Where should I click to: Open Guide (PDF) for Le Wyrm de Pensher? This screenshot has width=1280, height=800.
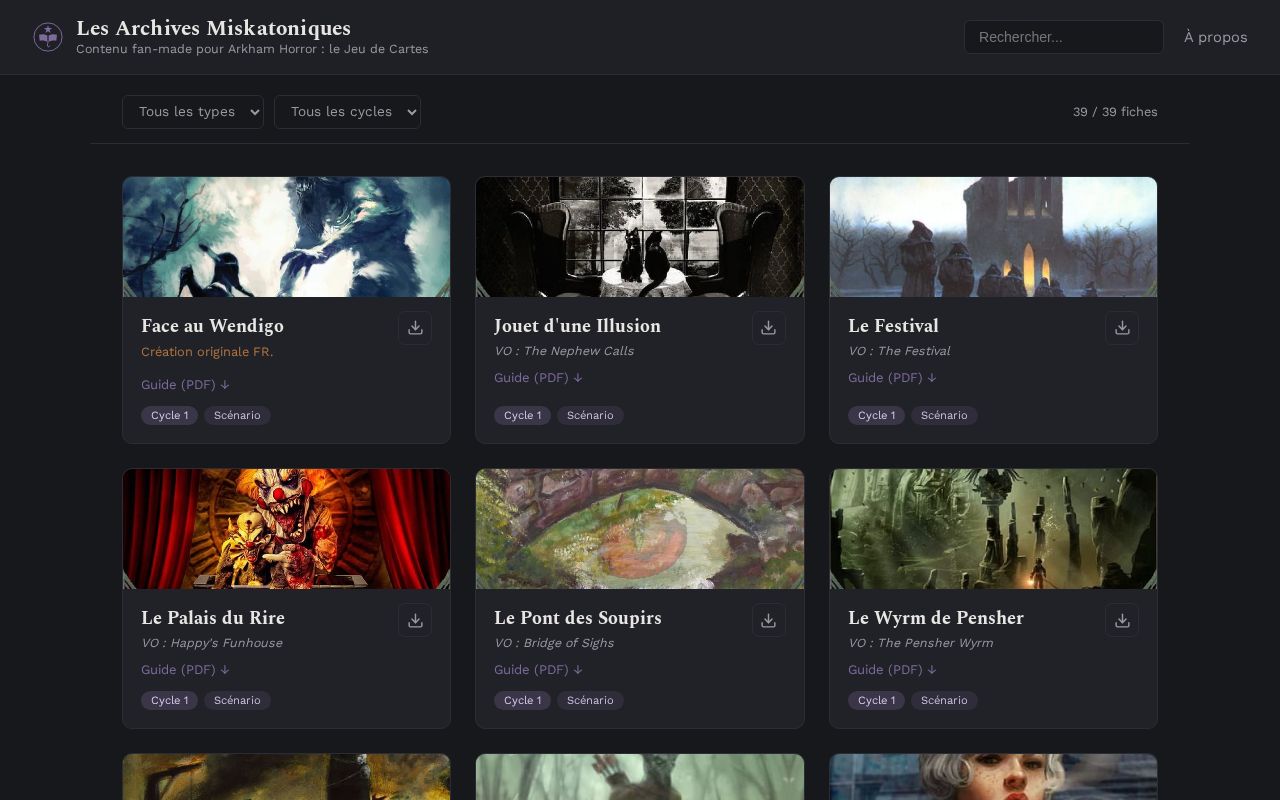coord(892,670)
